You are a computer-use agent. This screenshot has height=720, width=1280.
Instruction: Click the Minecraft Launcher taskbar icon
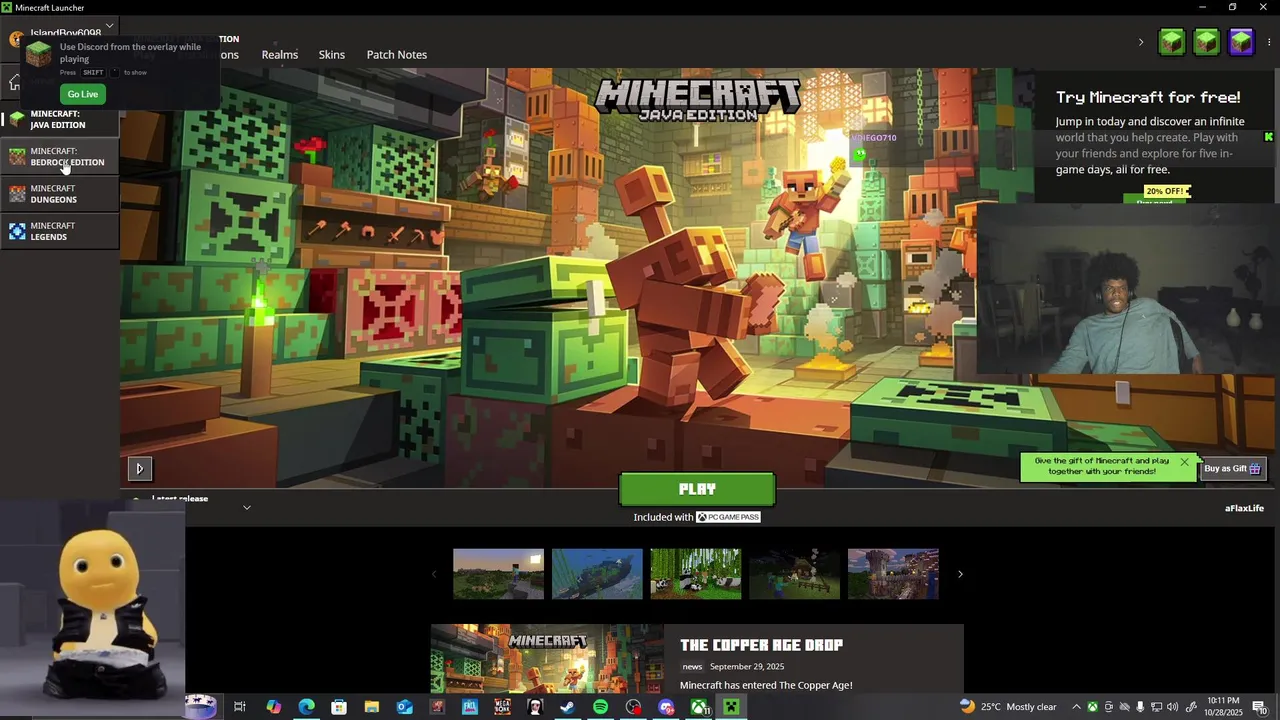point(731,707)
